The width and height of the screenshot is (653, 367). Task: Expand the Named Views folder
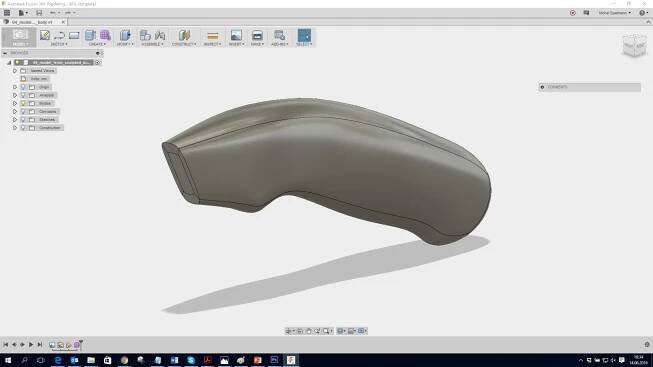click(x=15, y=71)
